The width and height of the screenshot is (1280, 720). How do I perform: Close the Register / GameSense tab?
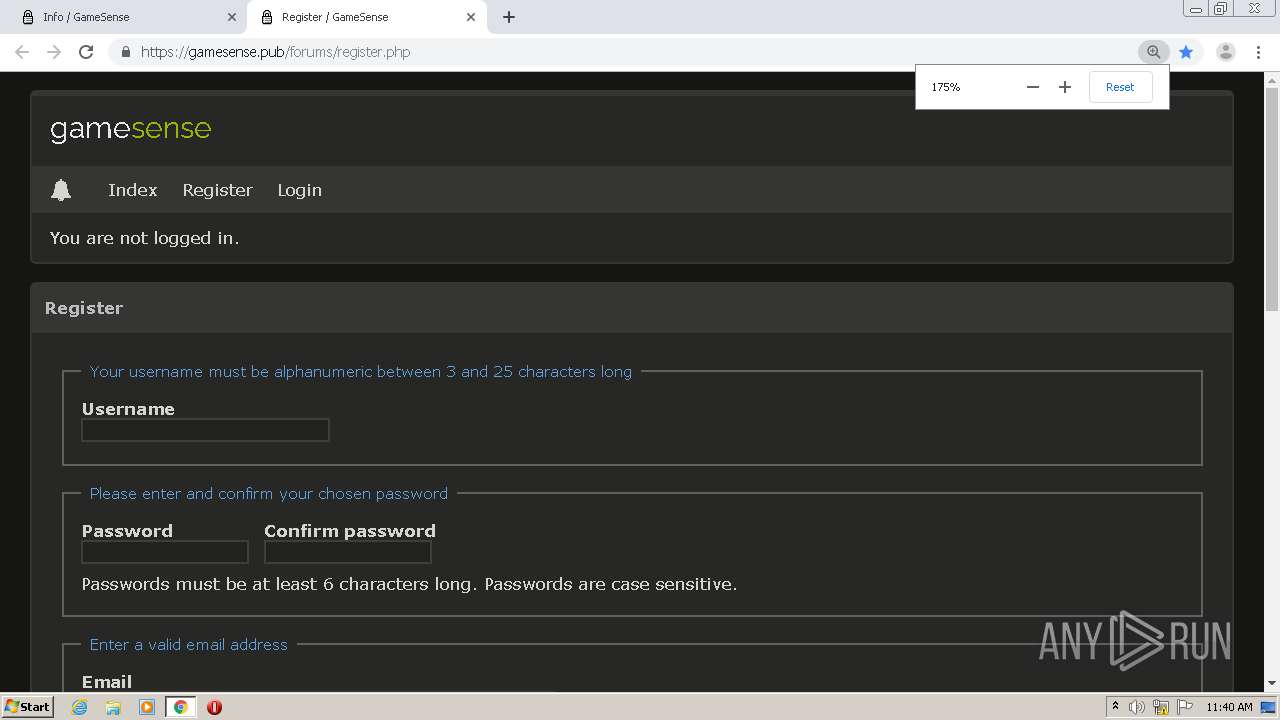471,17
